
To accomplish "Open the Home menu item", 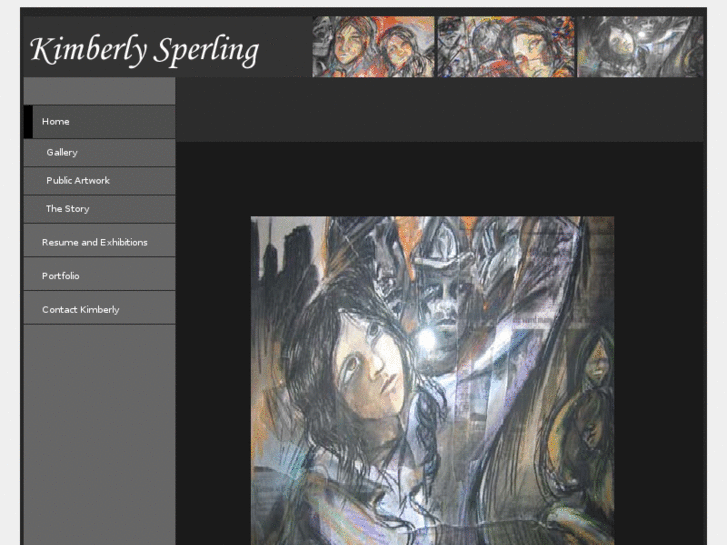I will pos(99,122).
